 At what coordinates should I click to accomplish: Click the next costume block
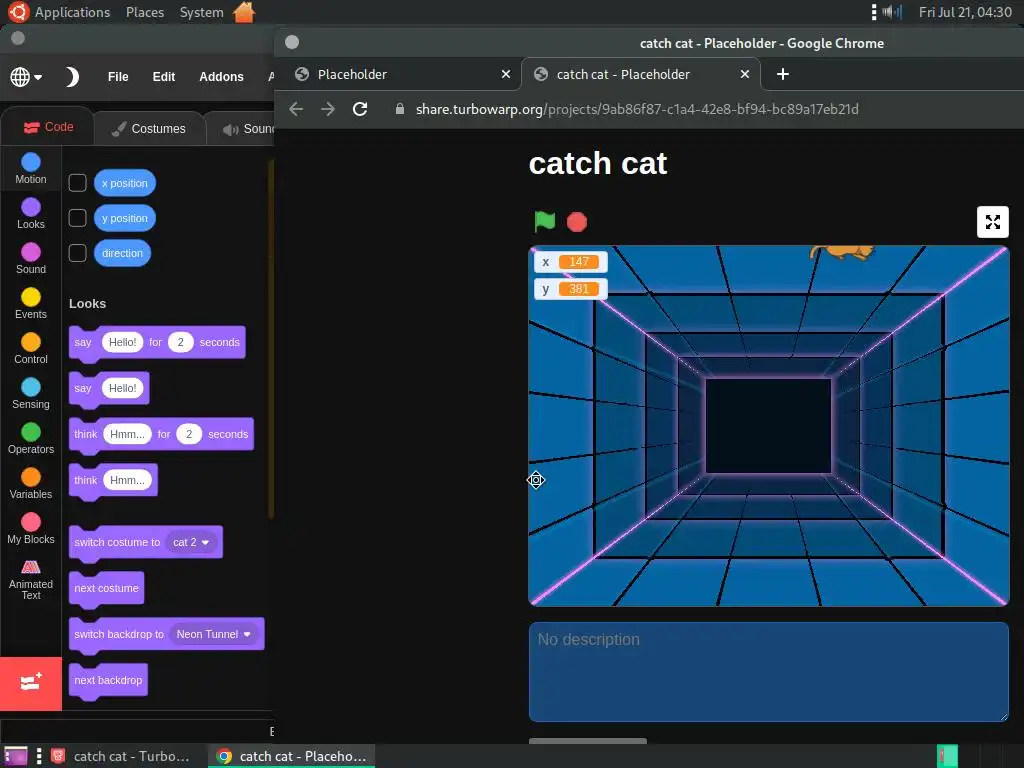(106, 588)
